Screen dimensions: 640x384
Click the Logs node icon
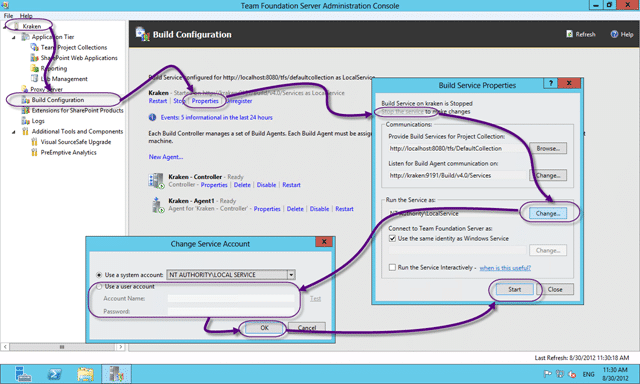(25, 121)
